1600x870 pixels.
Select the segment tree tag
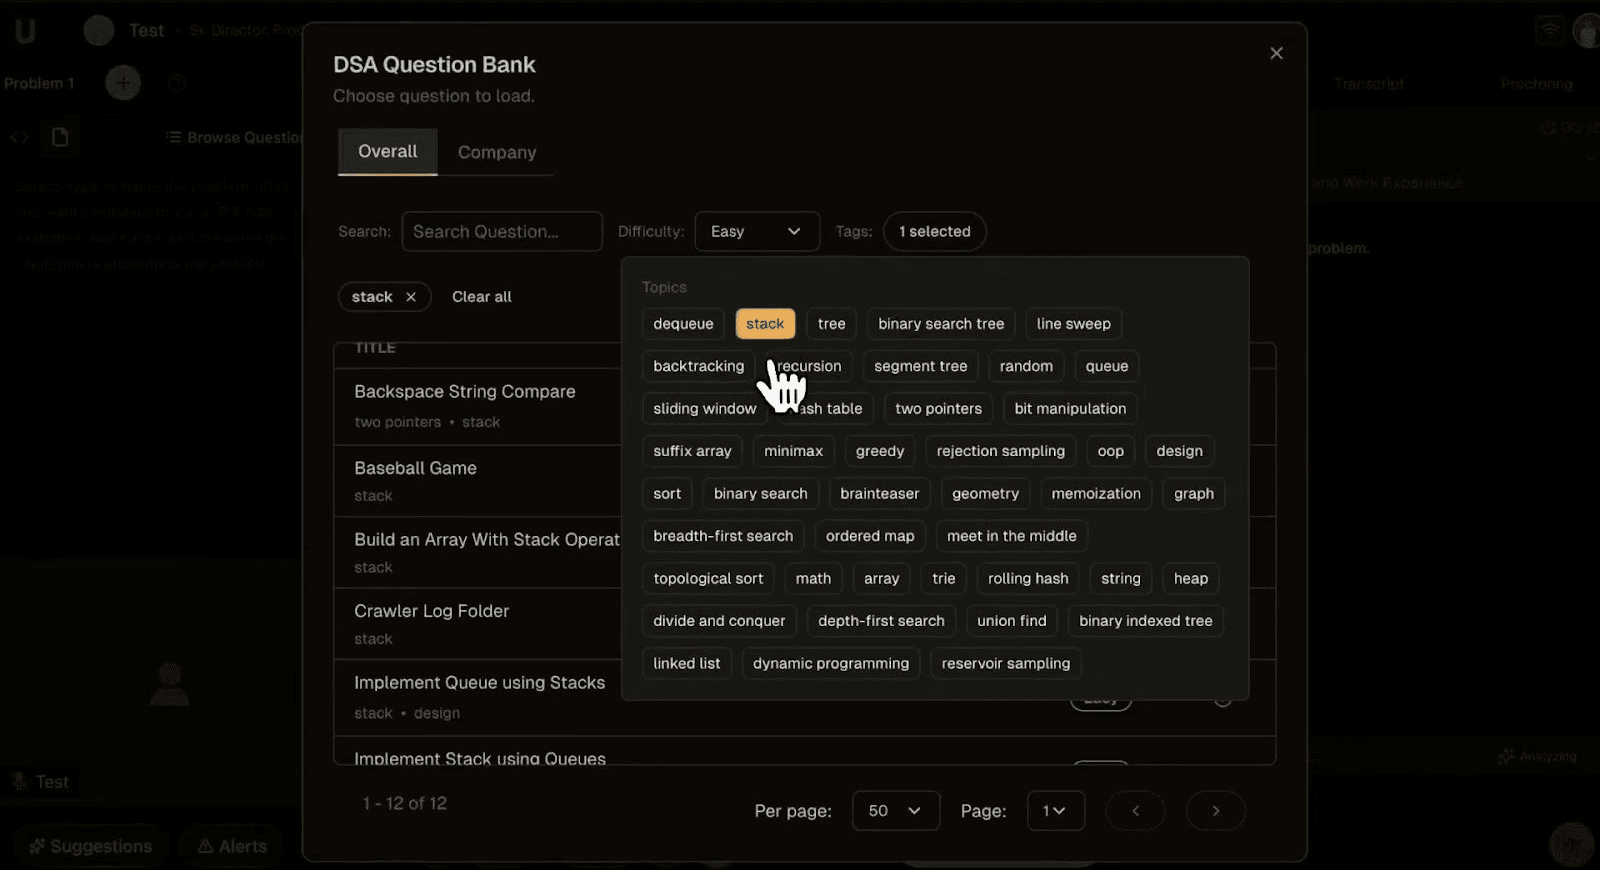click(920, 366)
